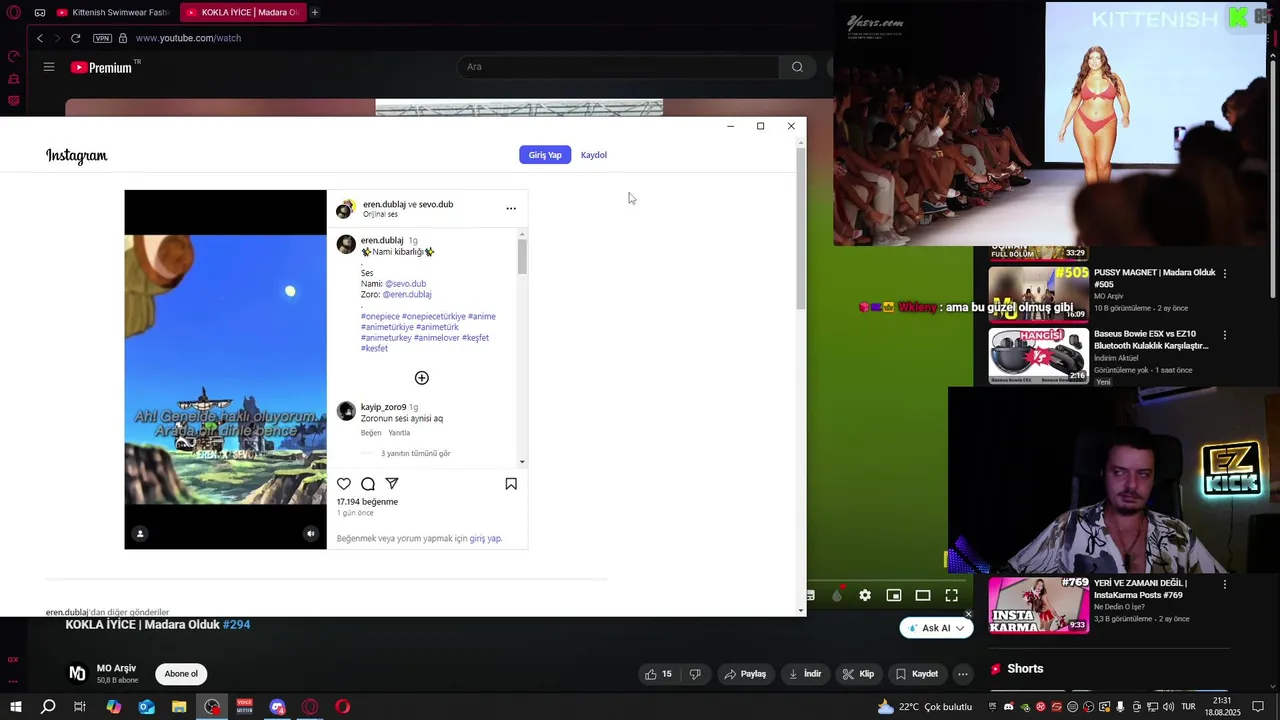The height and width of the screenshot is (720, 1280).
Task: Open kayip_zoro9 commenter profile
Action: click(383, 407)
